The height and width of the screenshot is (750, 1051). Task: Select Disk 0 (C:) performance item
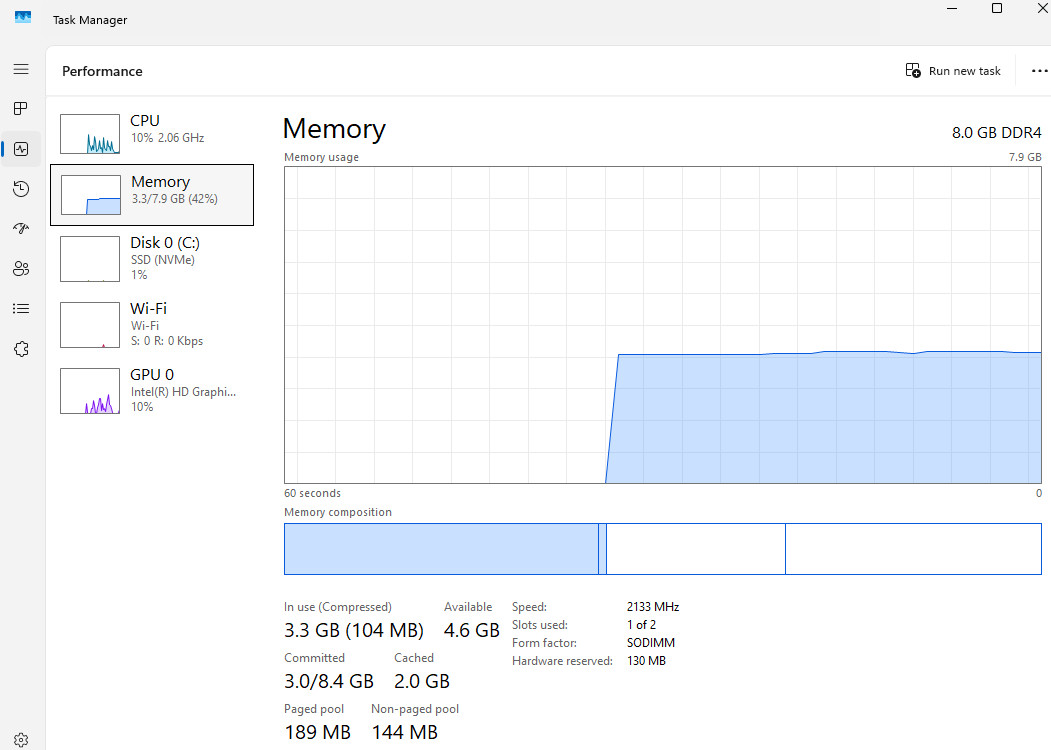tap(152, 259)
